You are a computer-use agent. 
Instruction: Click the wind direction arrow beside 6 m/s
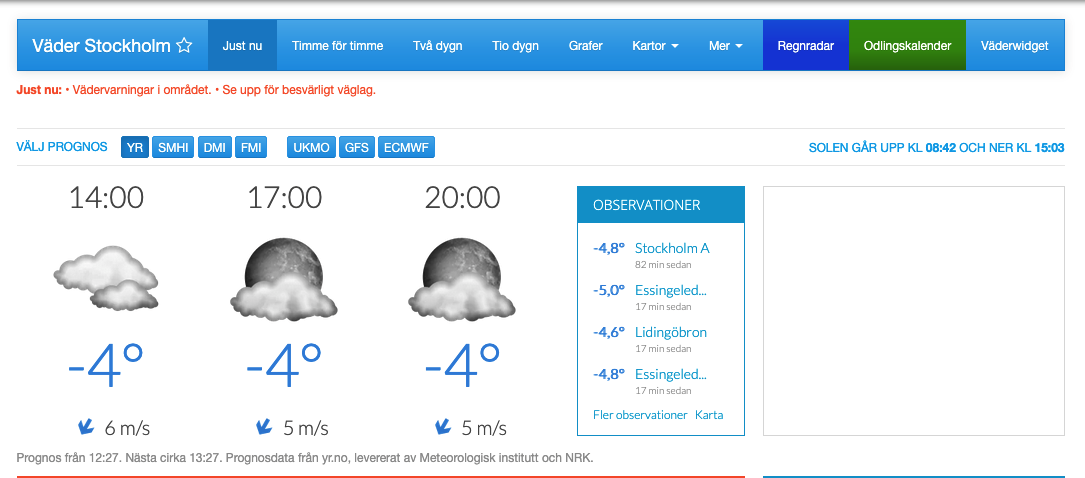tap(86, 427)
